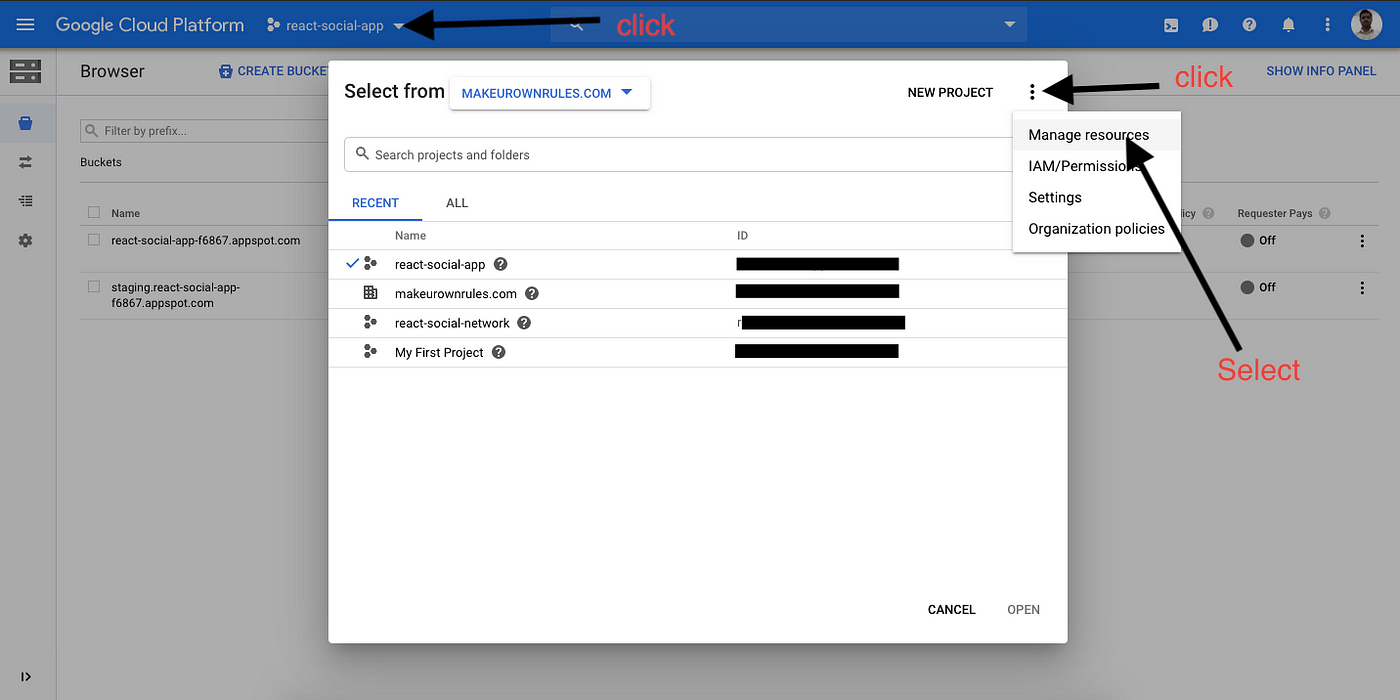Screen dimensions: 1400x700
Task: Open the MAKEUROWNRULES.COM organization dropdown
Action: click(x=549, y=93)
